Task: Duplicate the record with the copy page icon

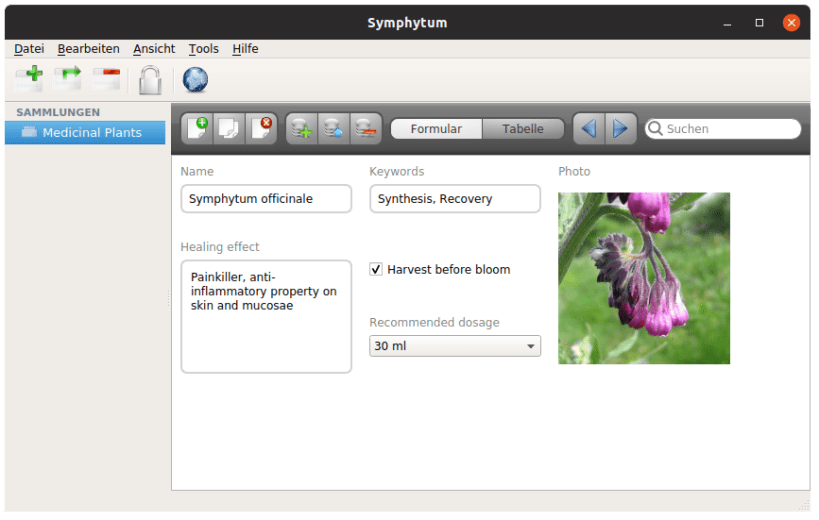Action: point(229,128)
